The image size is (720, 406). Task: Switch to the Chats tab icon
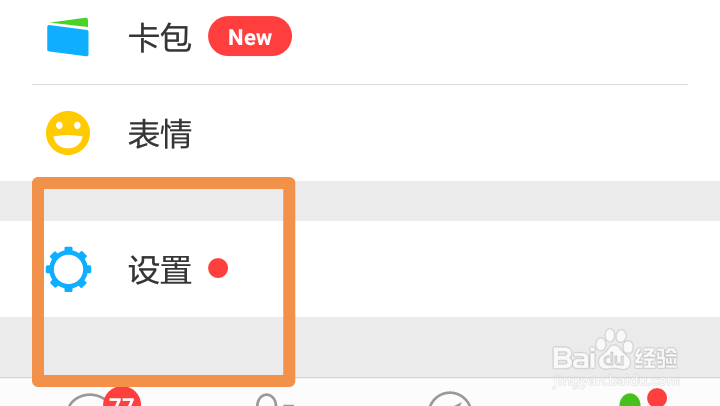[x=90, y=400]
